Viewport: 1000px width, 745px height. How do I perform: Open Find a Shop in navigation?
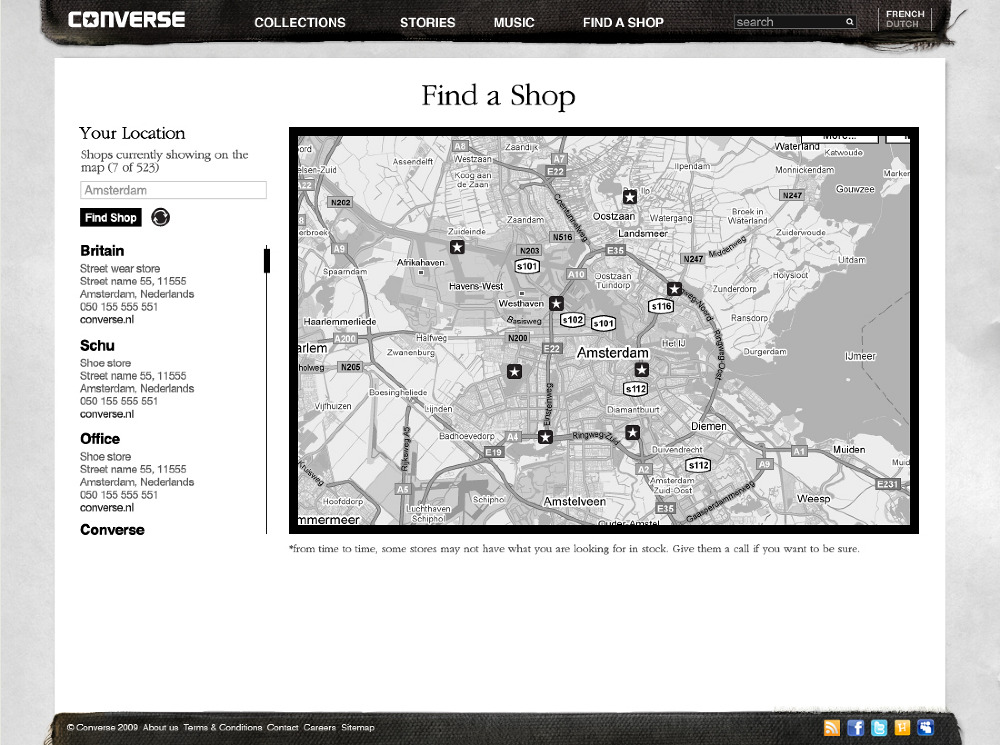pyautogui.click(x=623, y=22)
